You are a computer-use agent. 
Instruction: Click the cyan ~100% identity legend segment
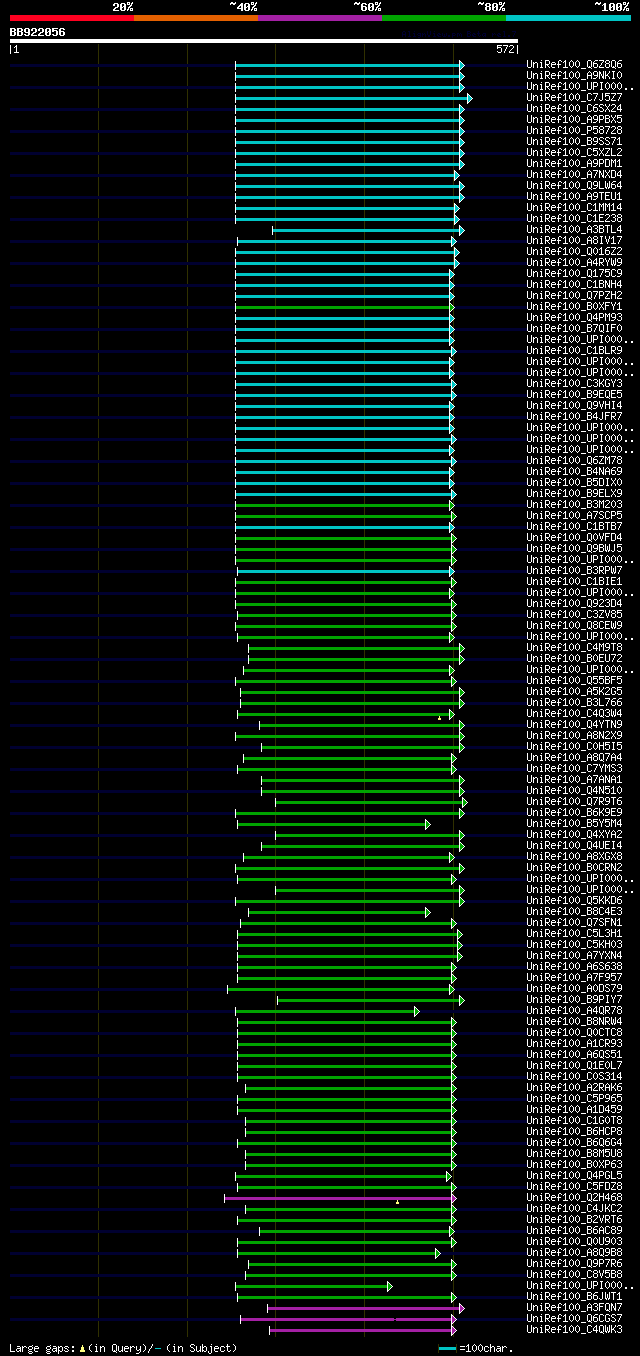point(568,18)
